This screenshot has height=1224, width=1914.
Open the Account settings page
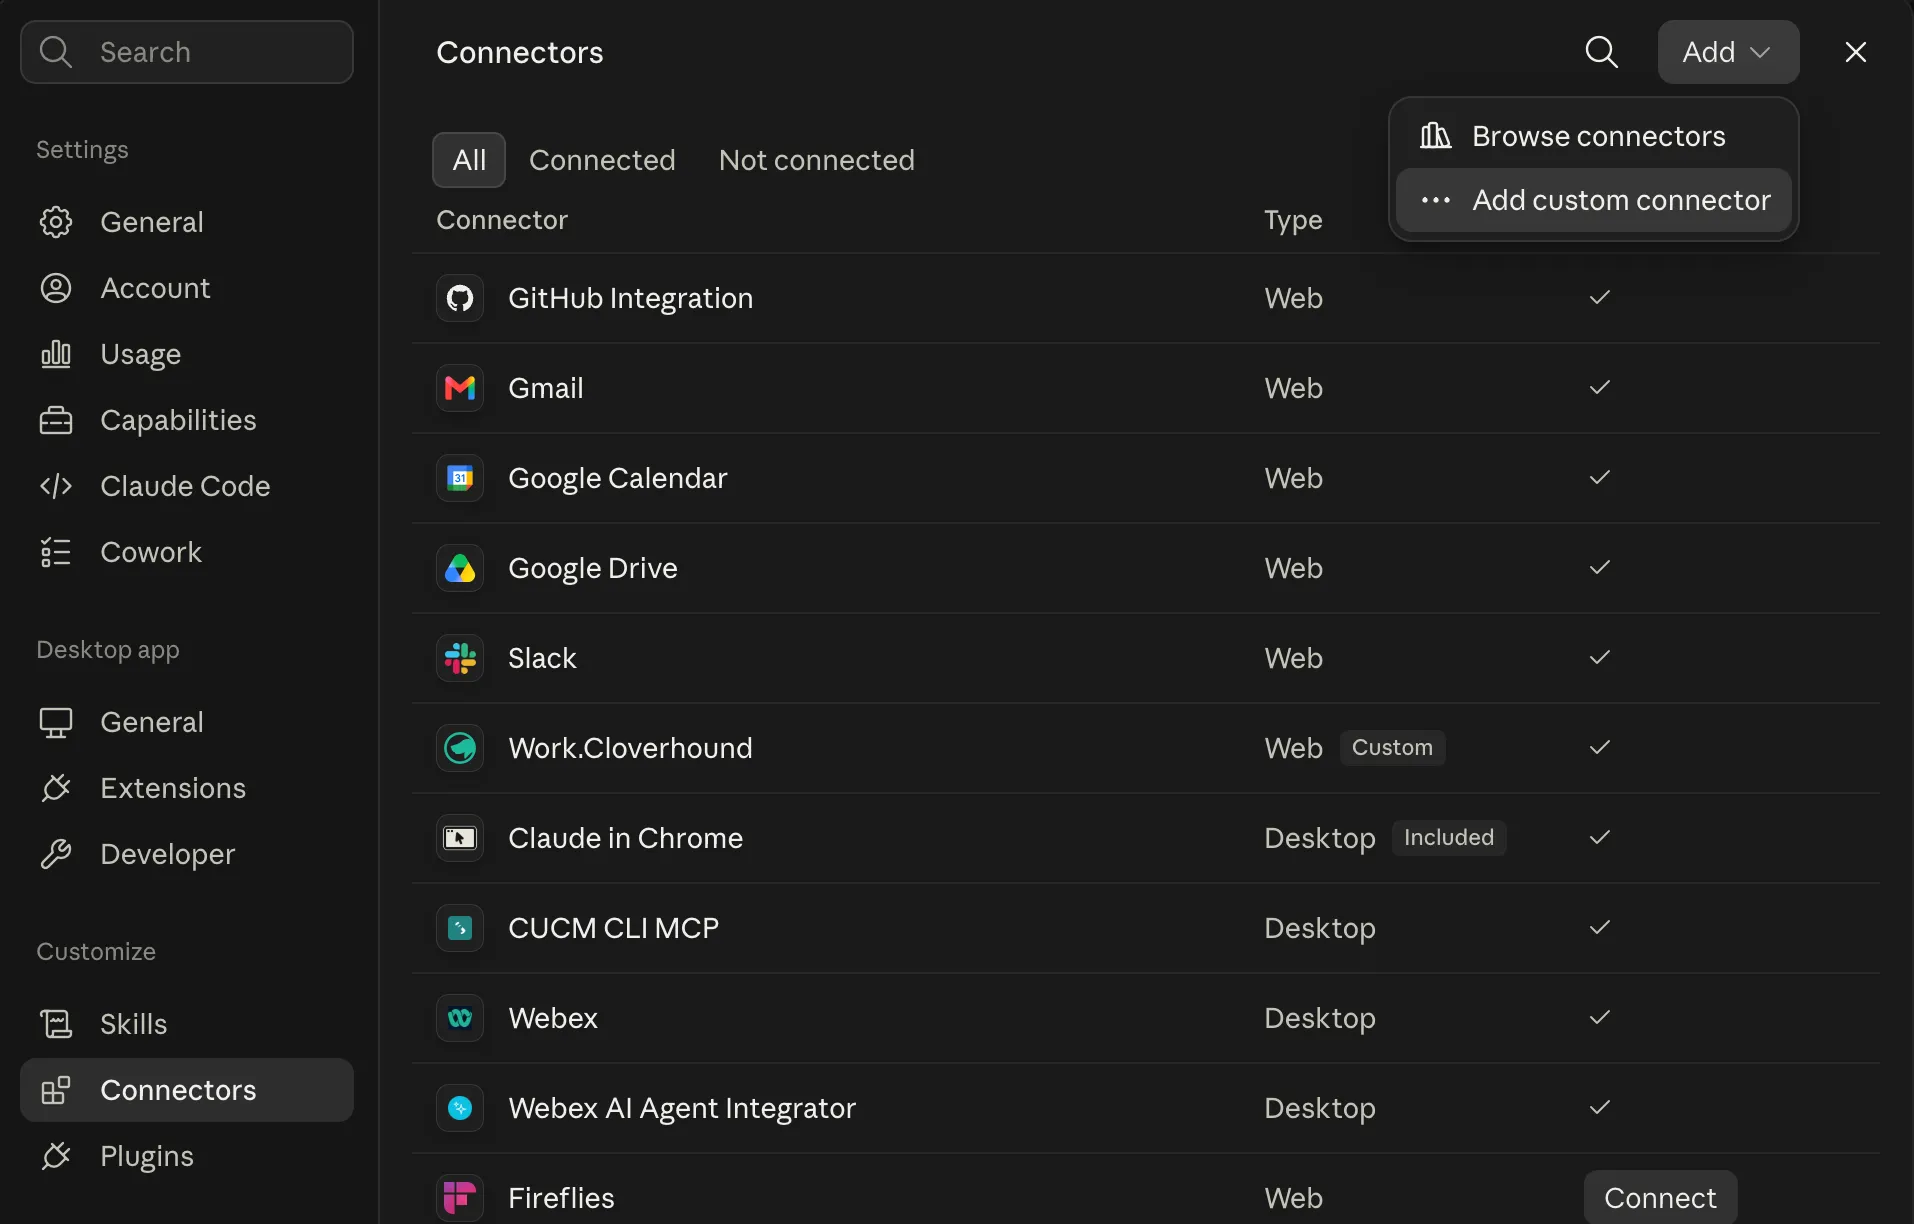[187, 288]
